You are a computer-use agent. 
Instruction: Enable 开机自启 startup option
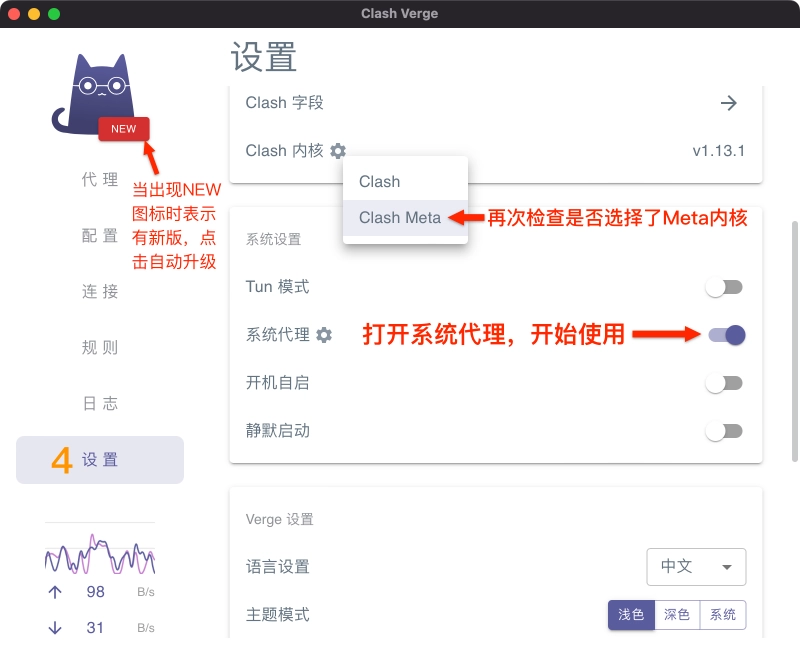(x=723, y=383)
